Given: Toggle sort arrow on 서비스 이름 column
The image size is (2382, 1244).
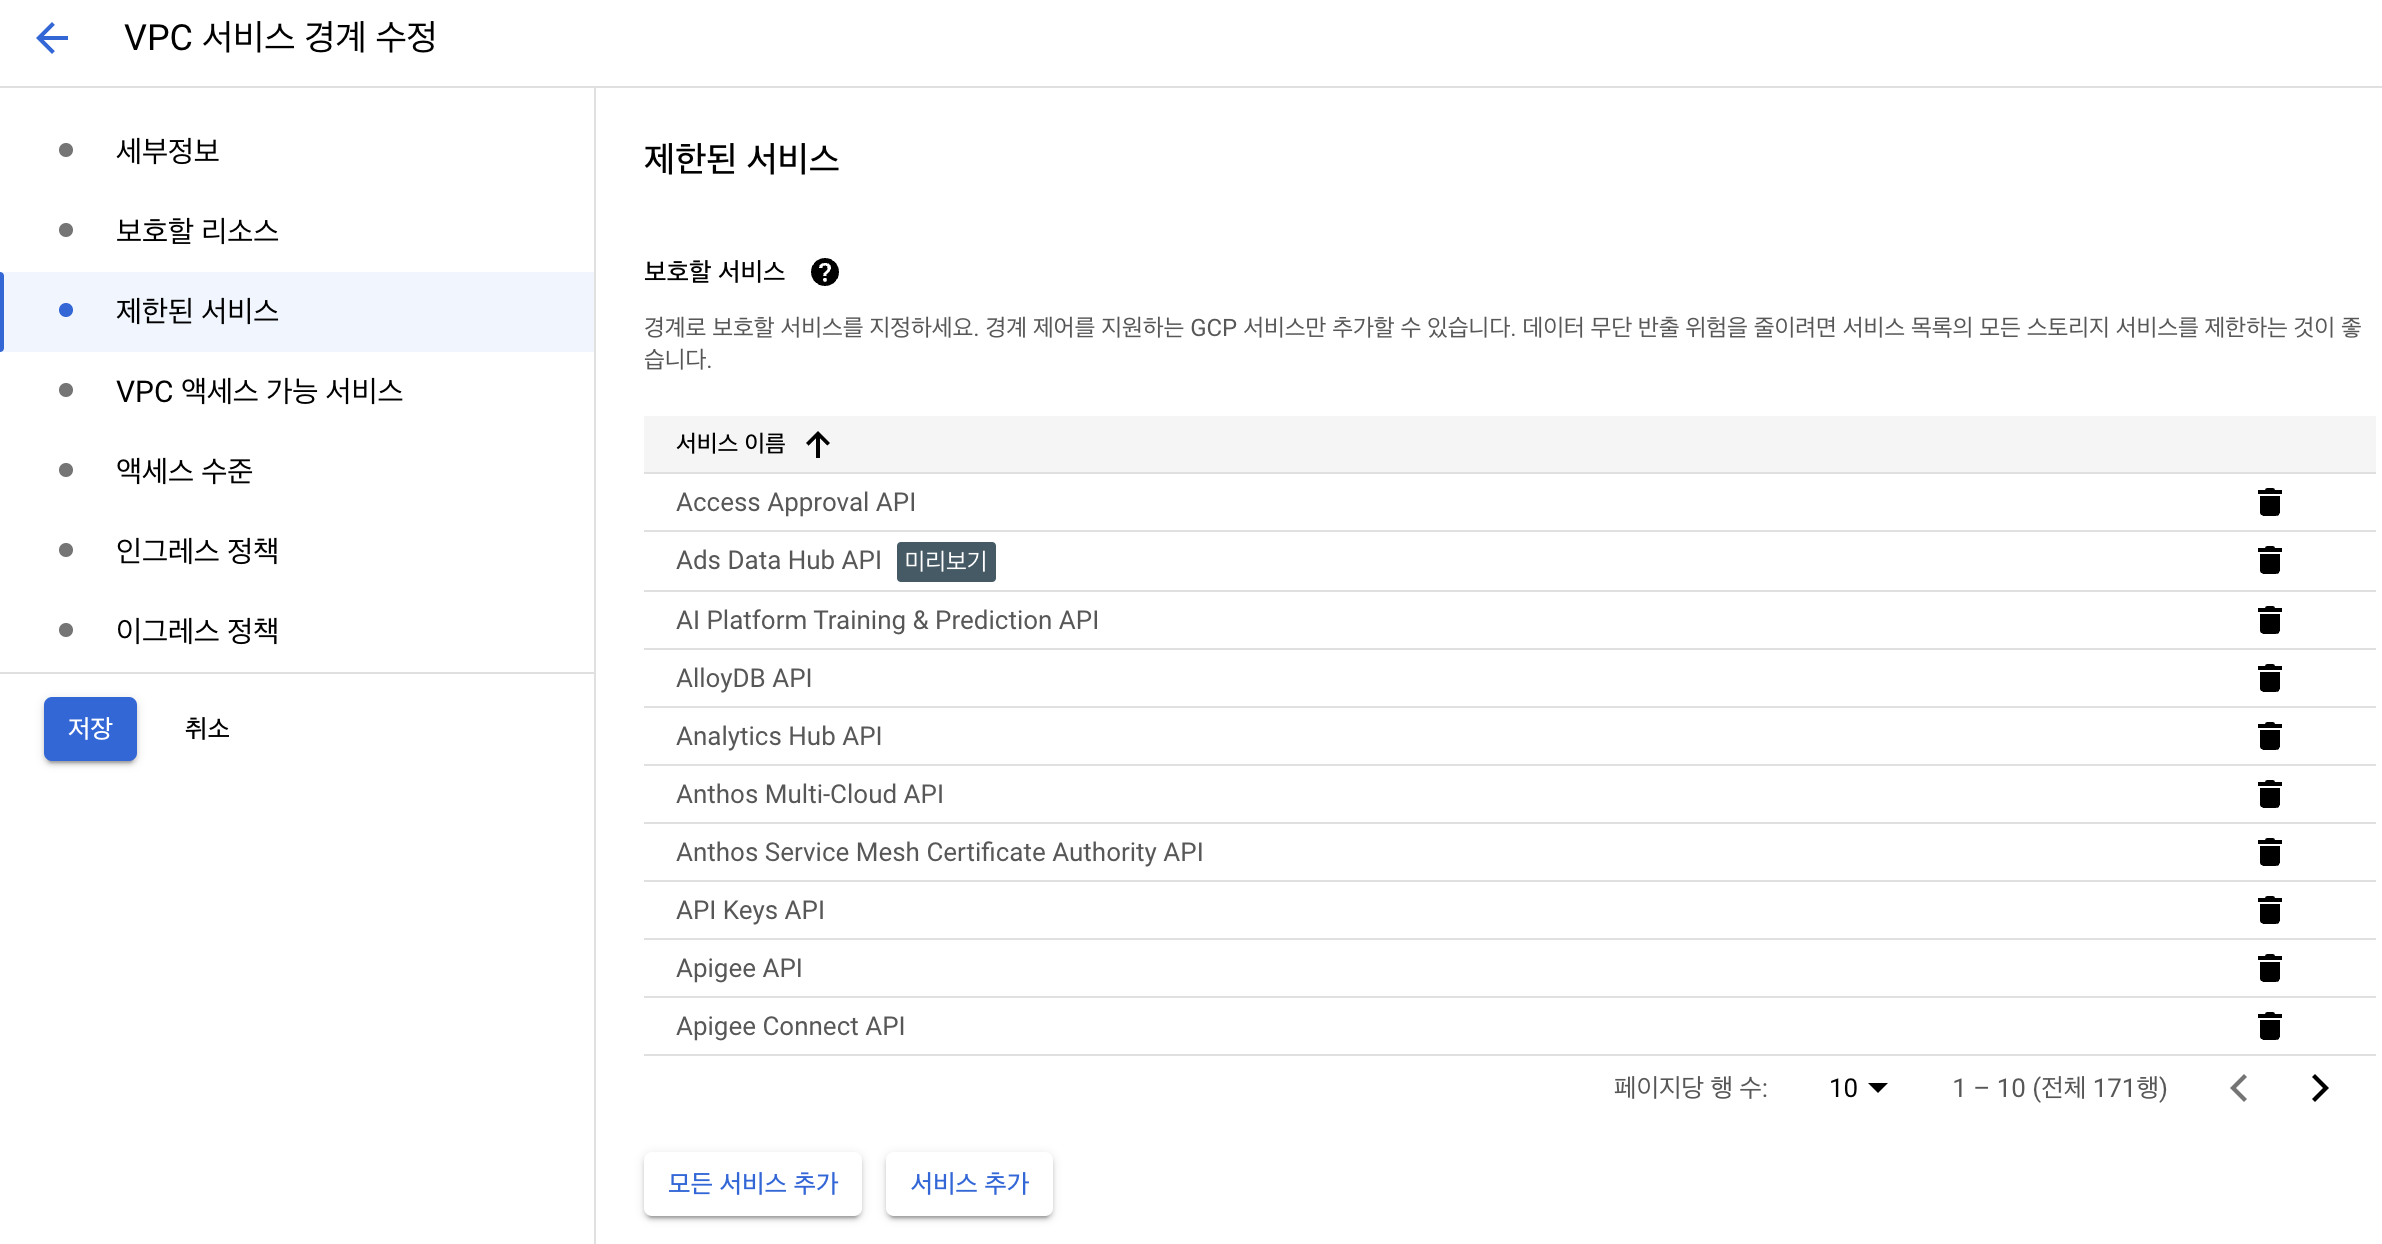Looking at the screenshot, I should (x=818, y=444).
